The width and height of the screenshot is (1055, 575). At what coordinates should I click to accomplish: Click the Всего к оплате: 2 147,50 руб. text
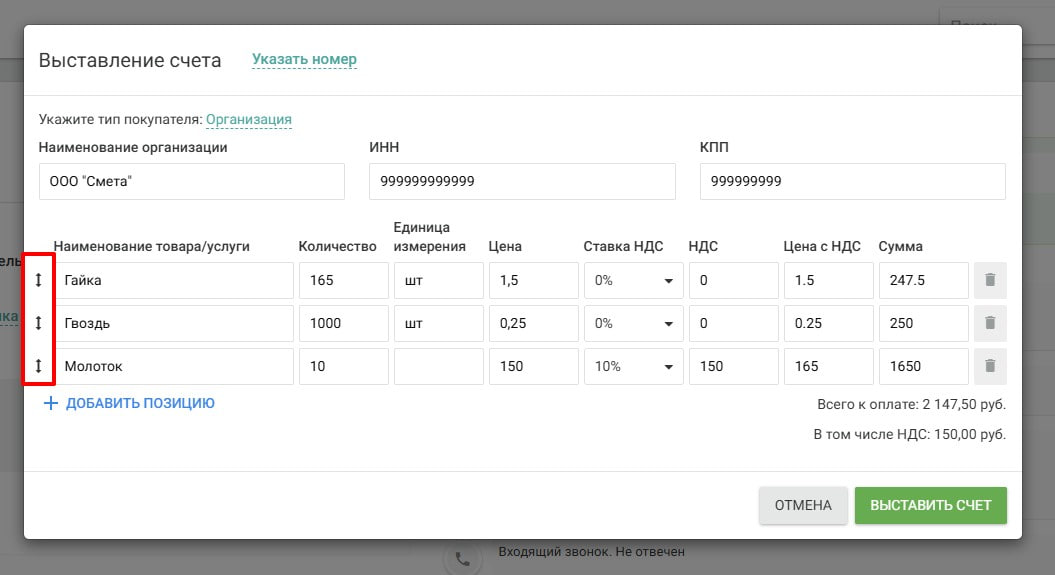[911, 405]
